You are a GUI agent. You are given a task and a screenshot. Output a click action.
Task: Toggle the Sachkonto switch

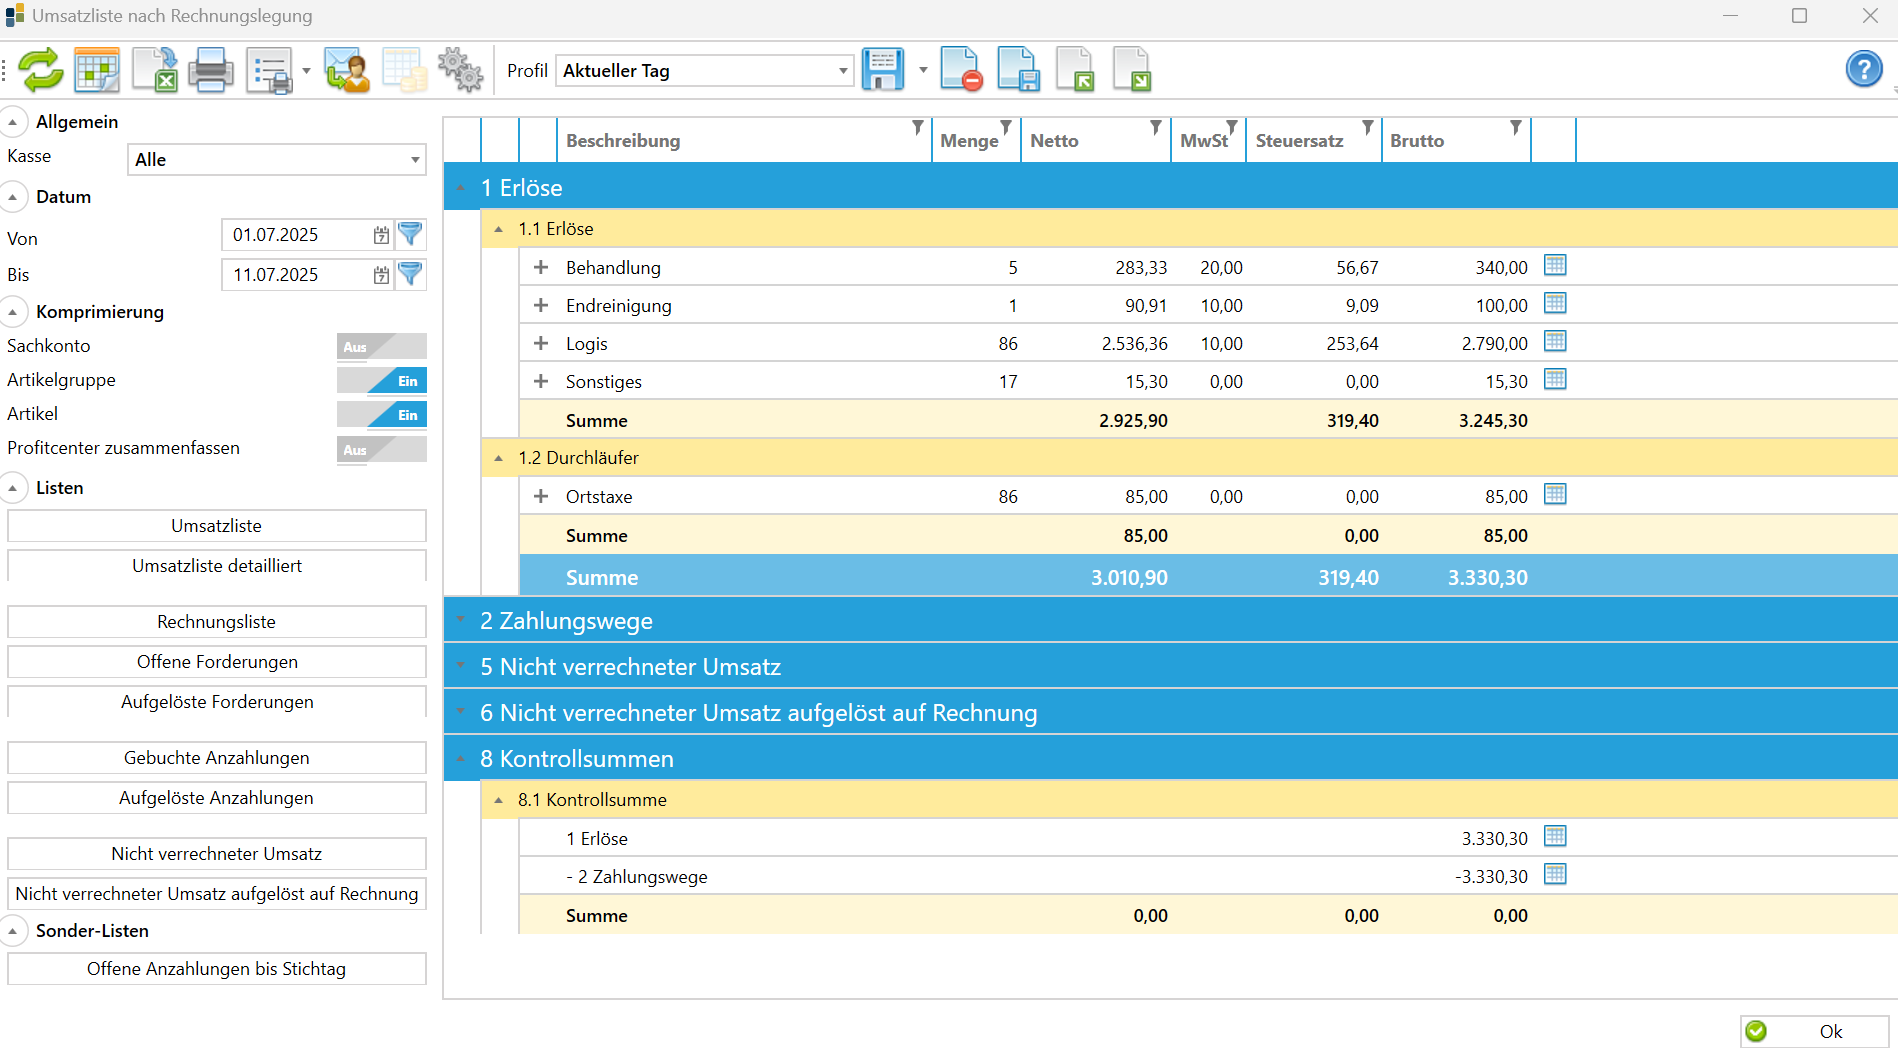382,346
